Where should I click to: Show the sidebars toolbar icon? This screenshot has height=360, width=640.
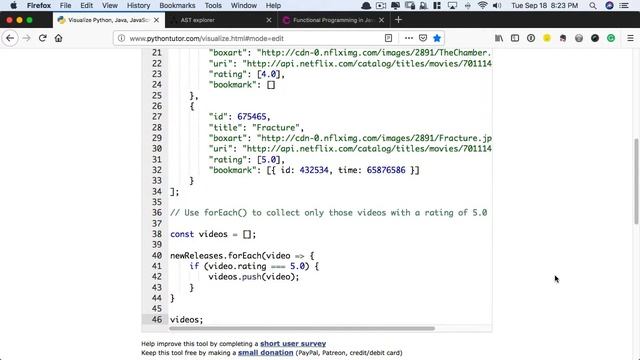515,38
